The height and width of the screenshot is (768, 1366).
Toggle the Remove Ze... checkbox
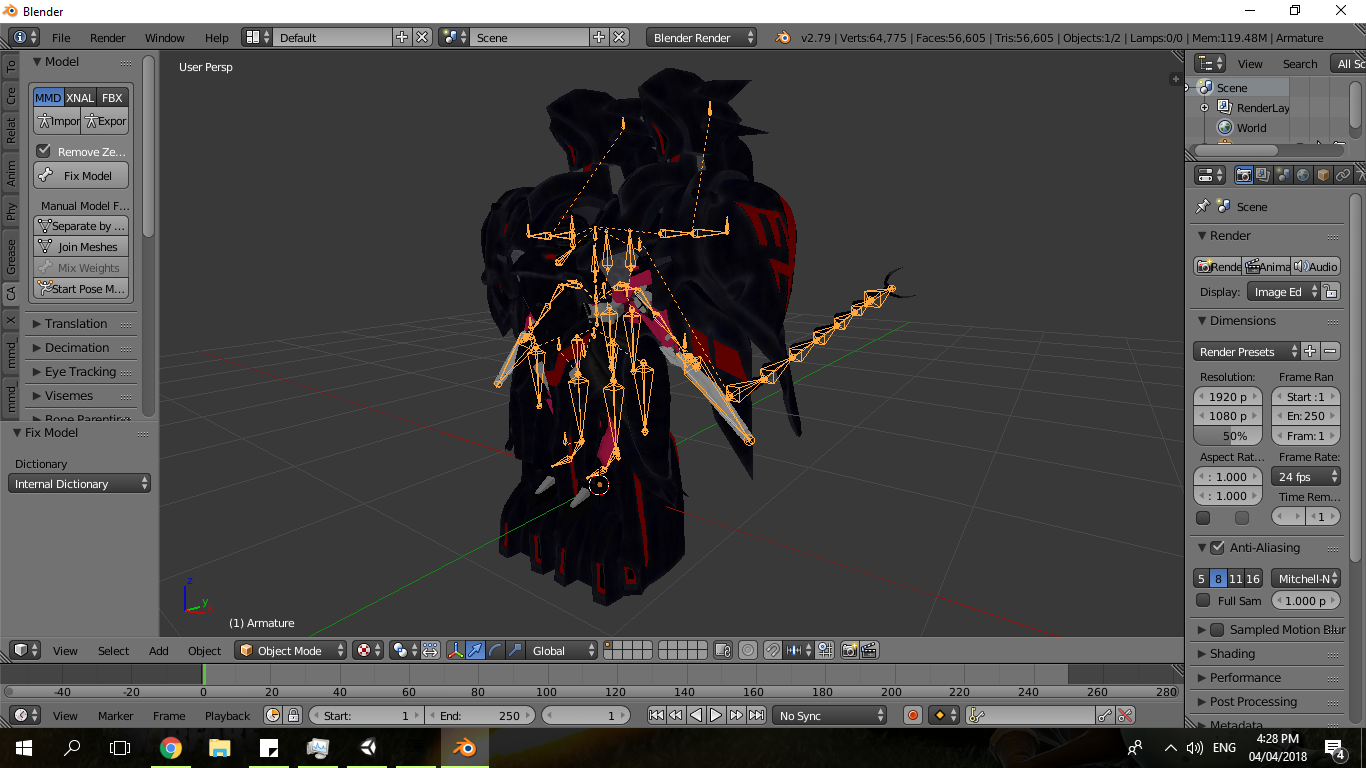click(44, 151)
